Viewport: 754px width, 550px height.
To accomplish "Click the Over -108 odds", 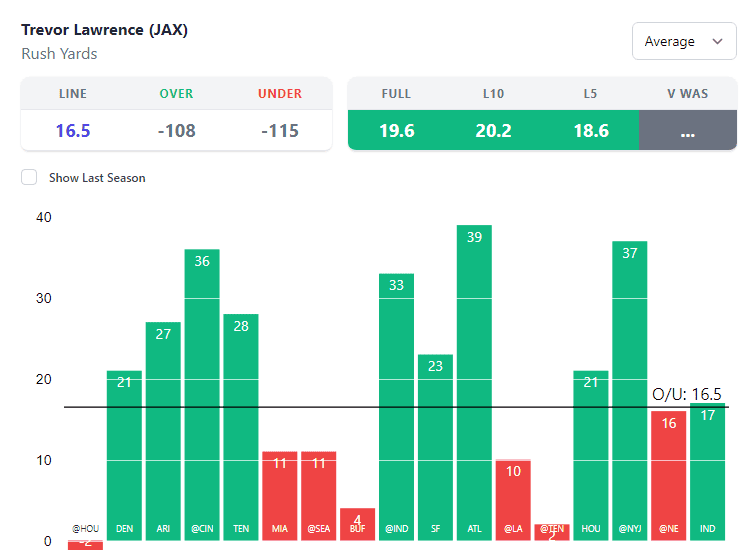I will (176, 131).
